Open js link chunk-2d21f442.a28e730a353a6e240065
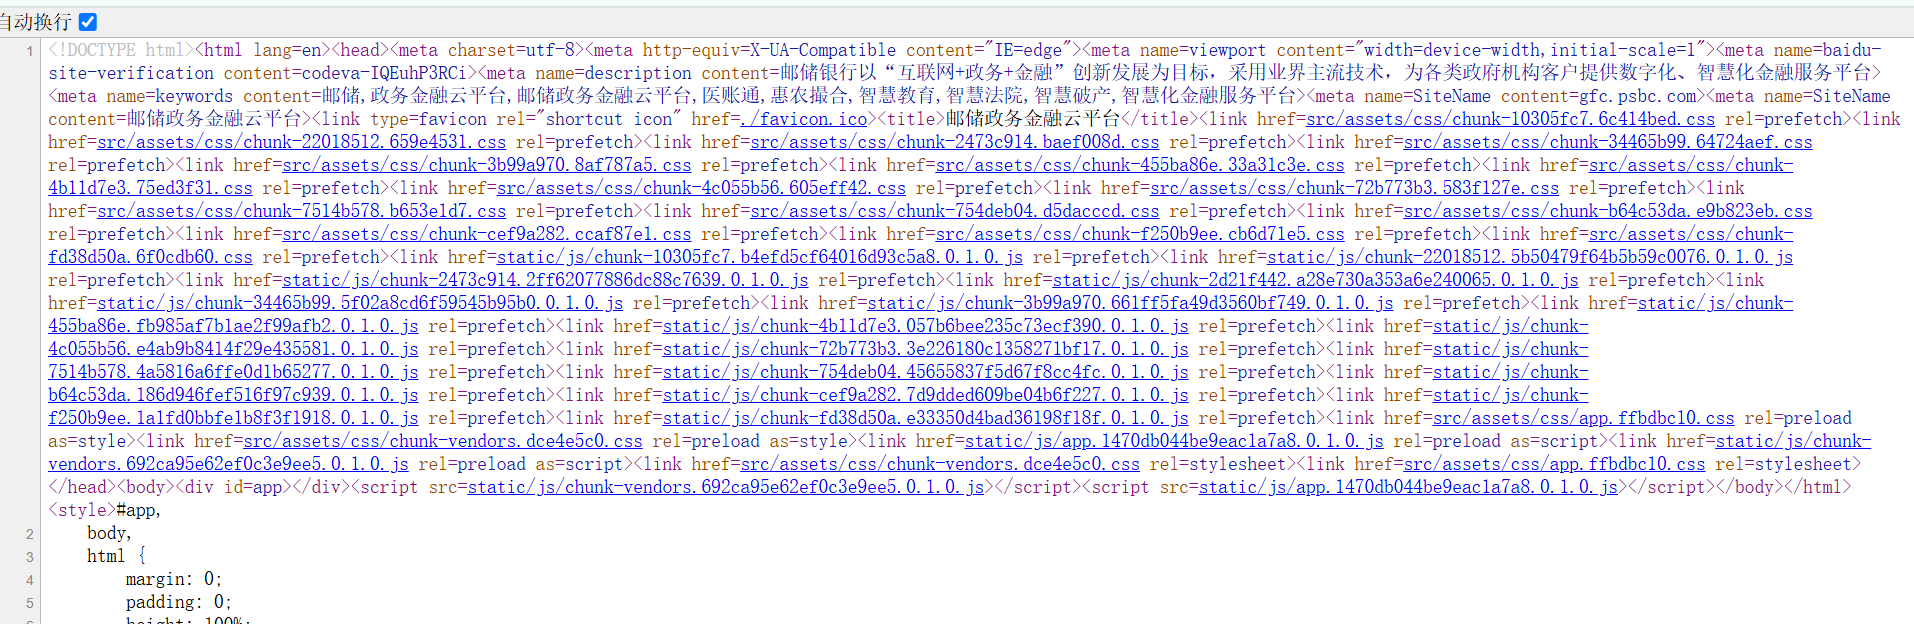 tap(1316, 280)
